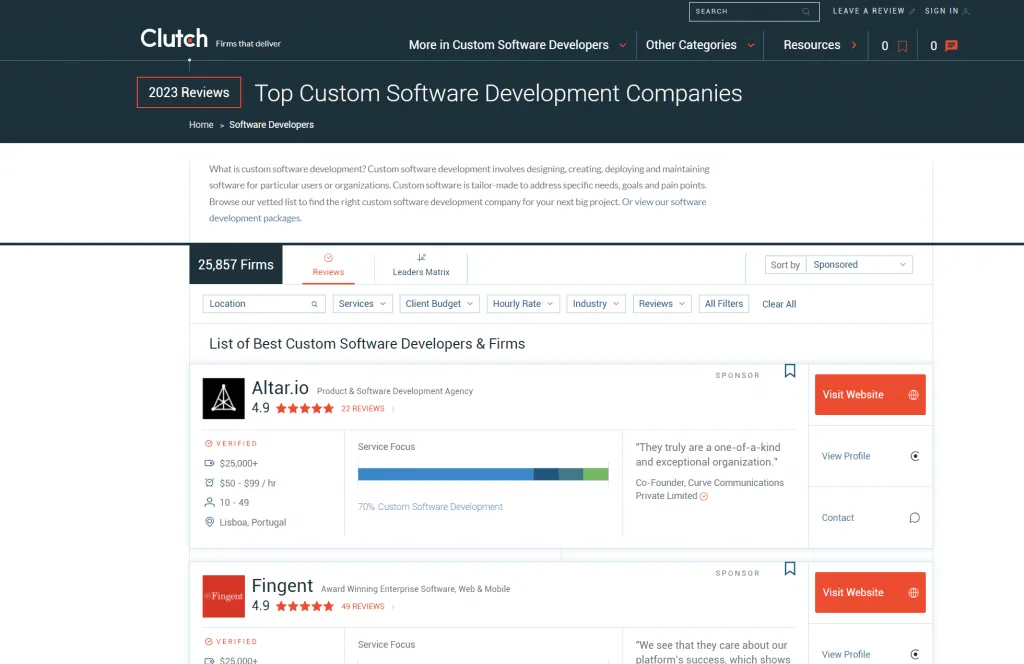
Task: Open the Services filter dropdown
Action: pyautogui.click(x=362, y=304)
